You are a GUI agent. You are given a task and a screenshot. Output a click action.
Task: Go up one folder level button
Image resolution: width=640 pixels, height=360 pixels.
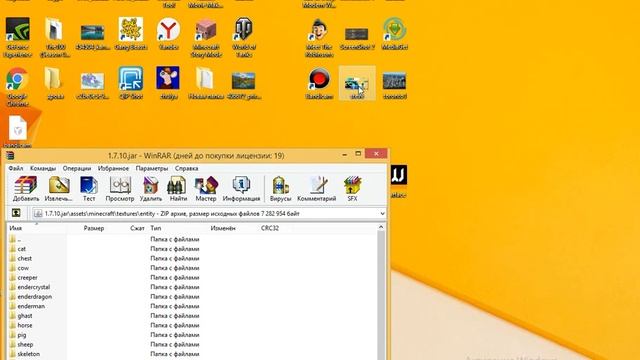(16, 213)
